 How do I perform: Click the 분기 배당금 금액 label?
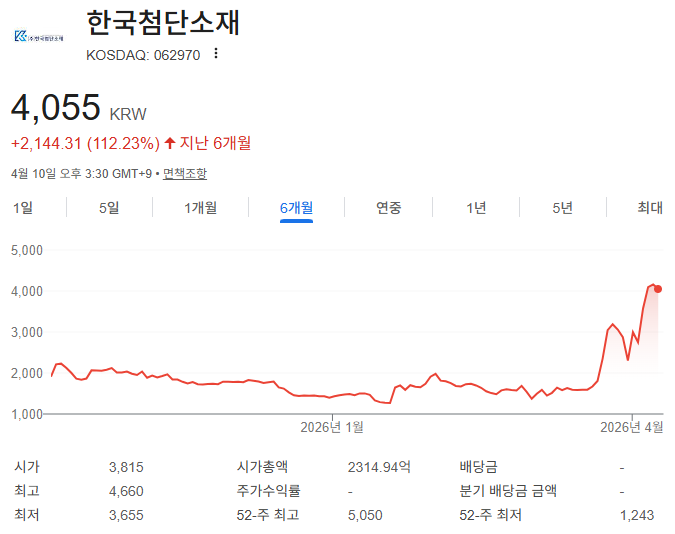click(x=508, y=491)
